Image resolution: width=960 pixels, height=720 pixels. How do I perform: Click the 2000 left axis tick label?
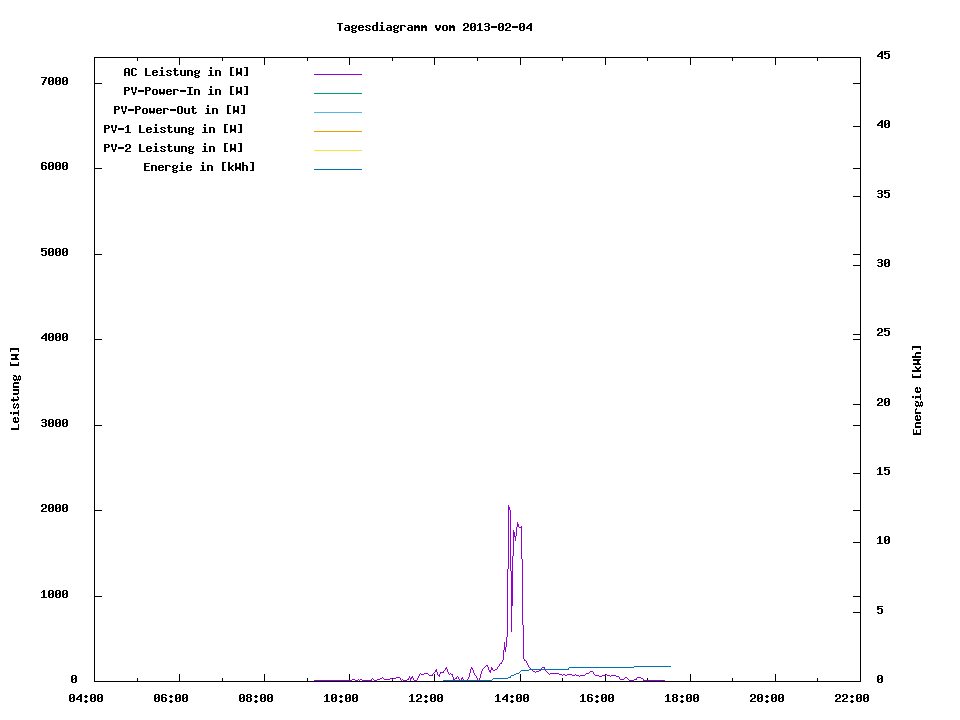(54, 509)
